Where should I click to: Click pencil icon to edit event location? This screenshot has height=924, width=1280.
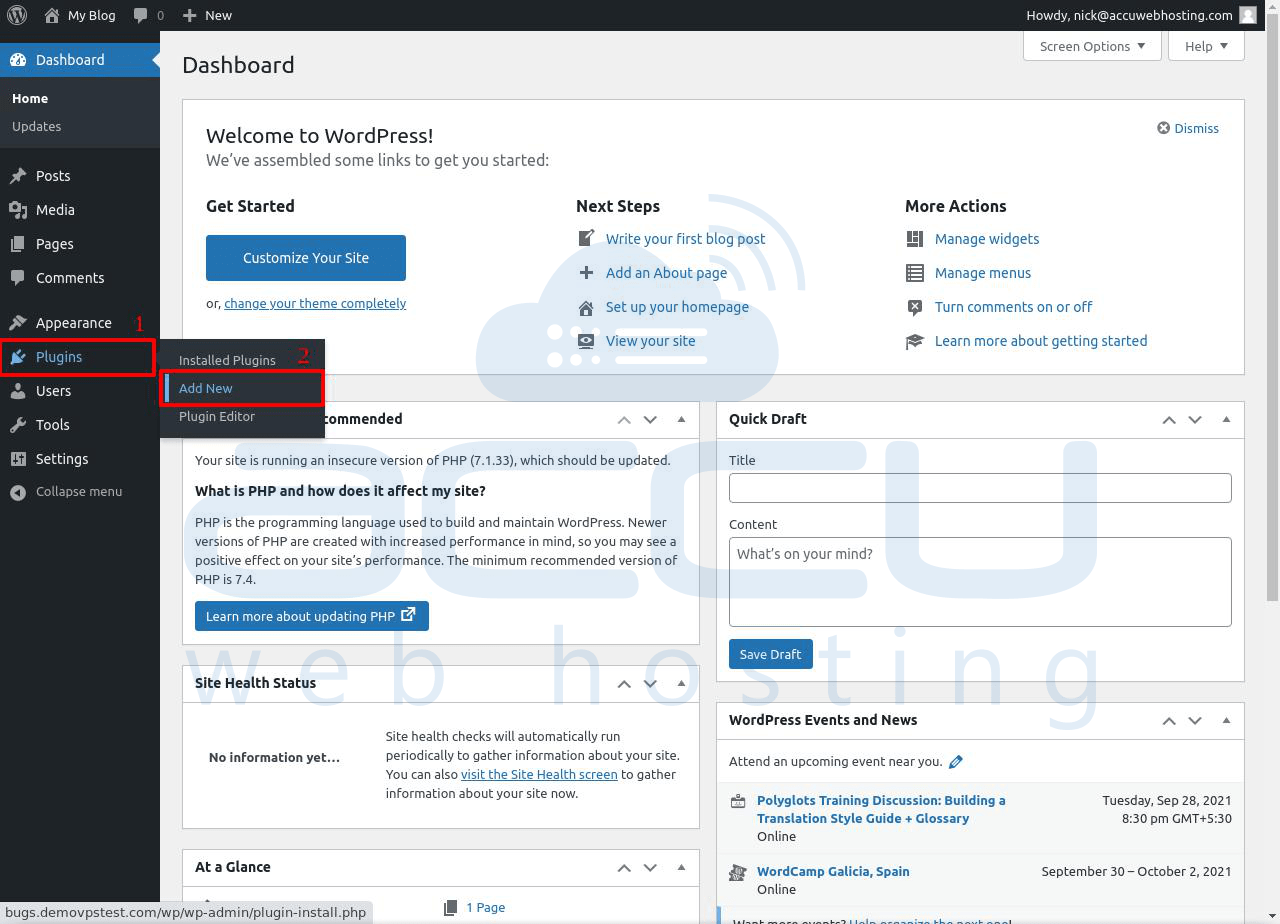coord(956,762)
